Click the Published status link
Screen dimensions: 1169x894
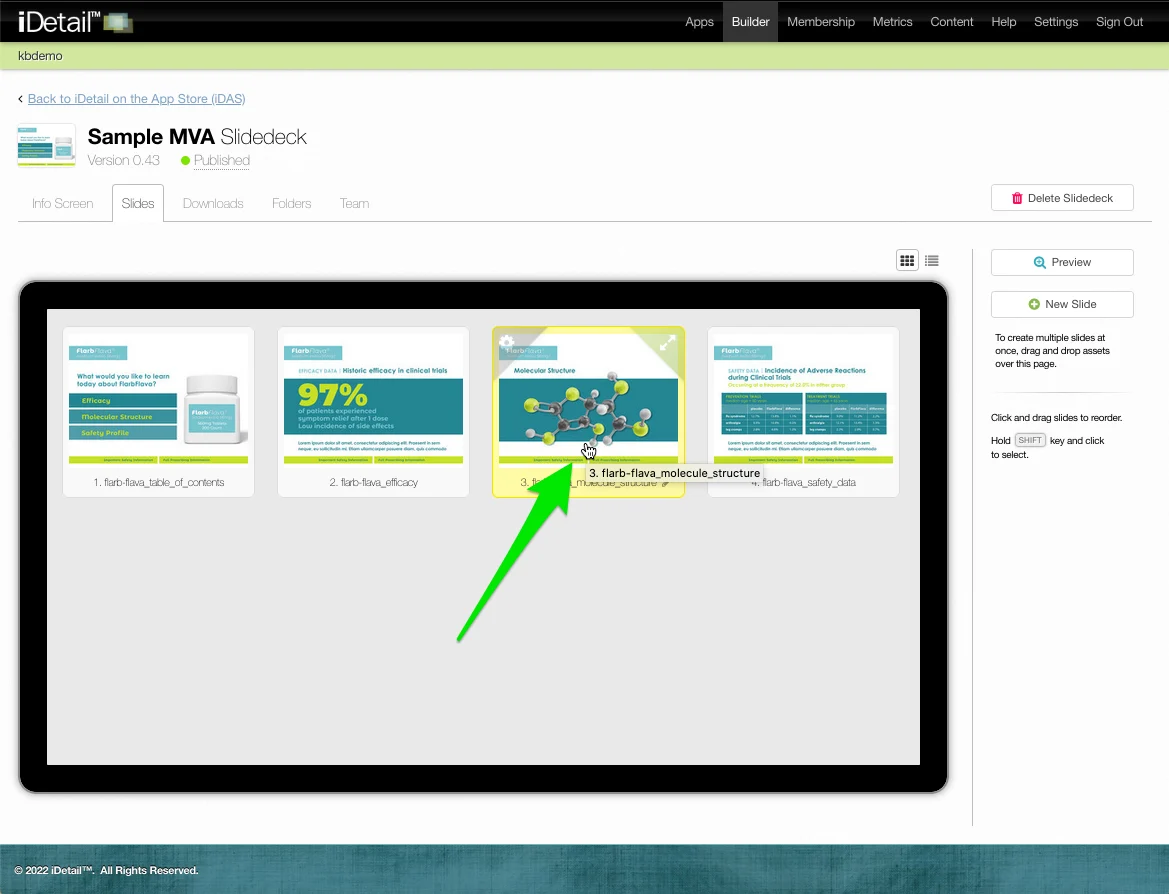pos(221,160)
